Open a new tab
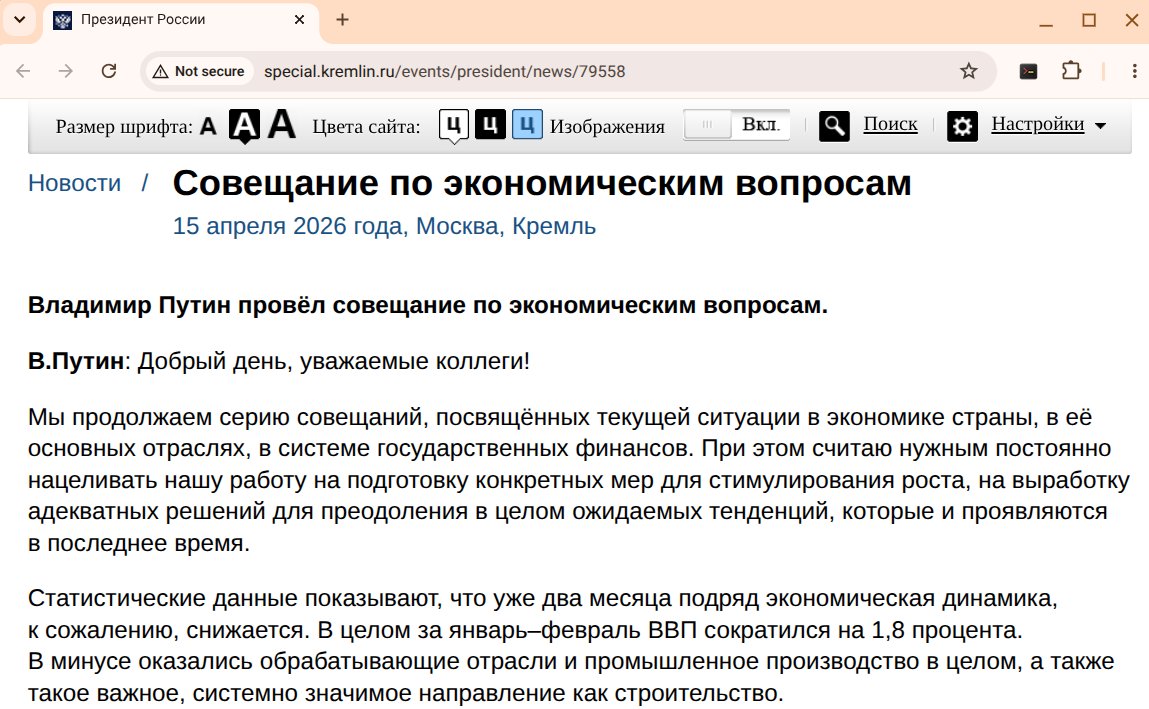Screen dimensions: 1149x709 342,20
